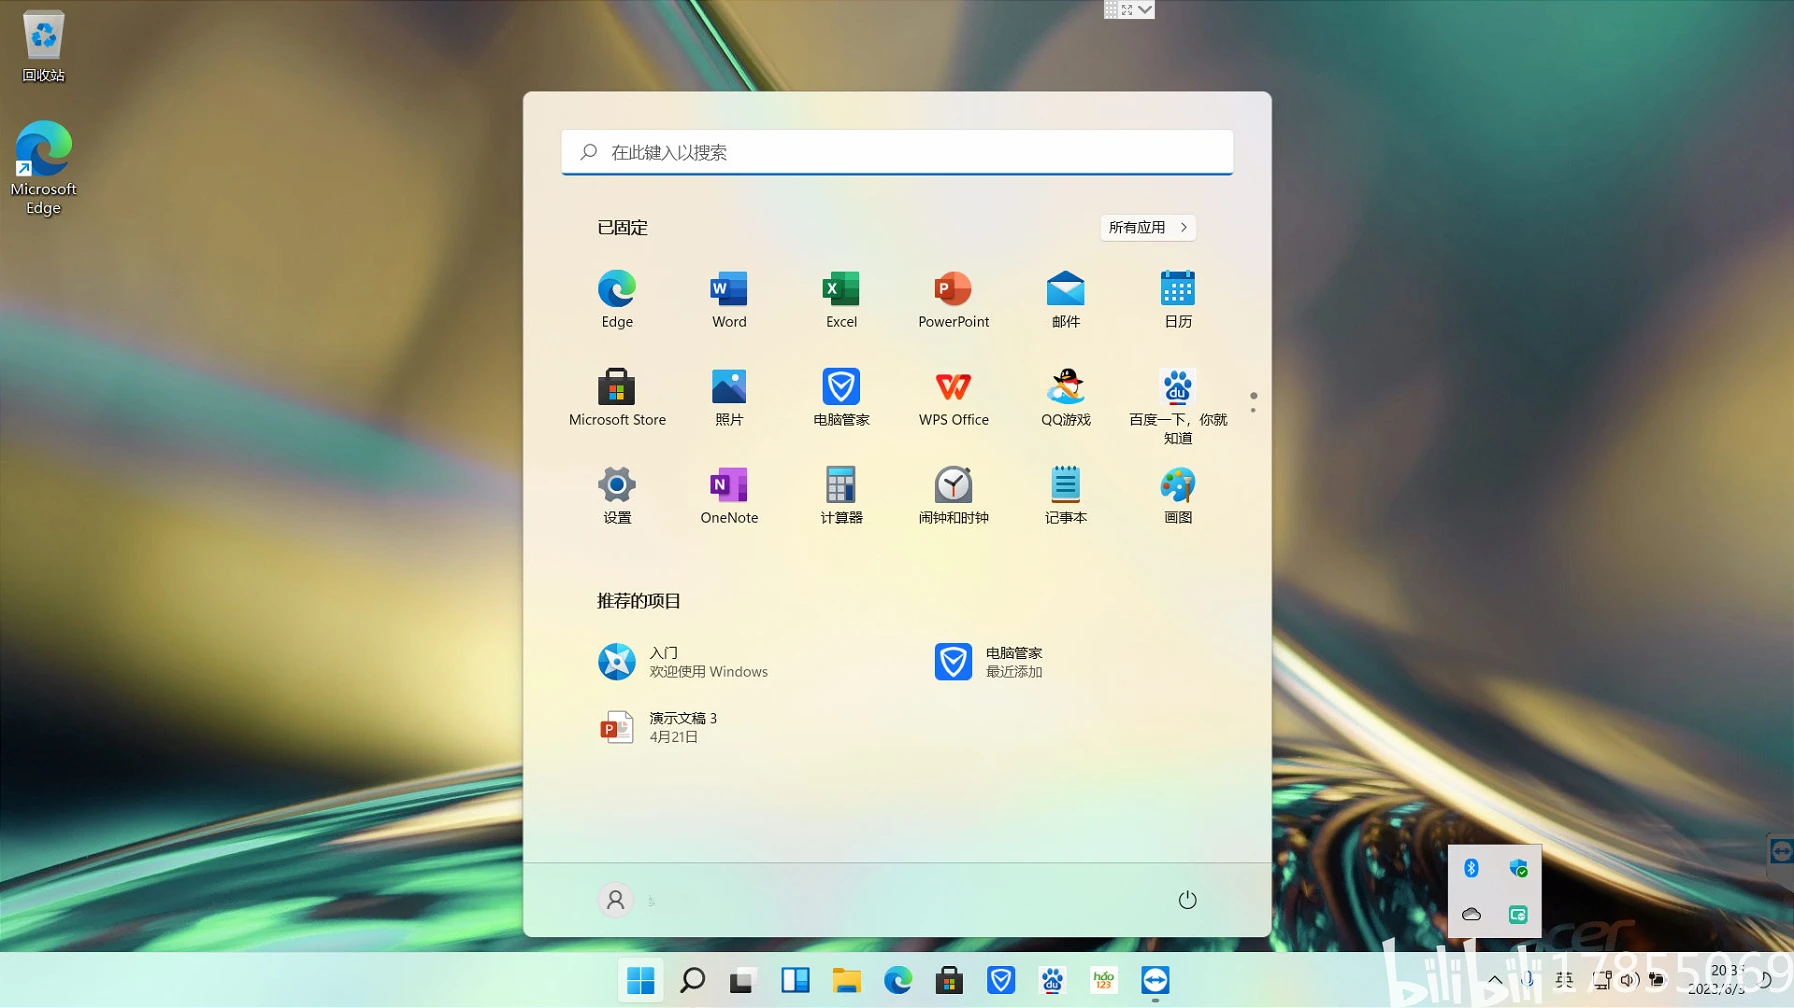Open TeamViewer icon on taskbar

point(1155,980)
